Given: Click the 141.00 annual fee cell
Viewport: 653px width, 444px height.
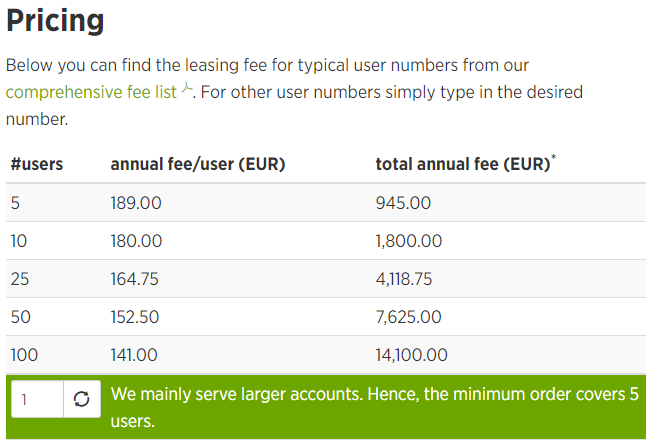Looking at the screenshot, I should tap(134, 355).
